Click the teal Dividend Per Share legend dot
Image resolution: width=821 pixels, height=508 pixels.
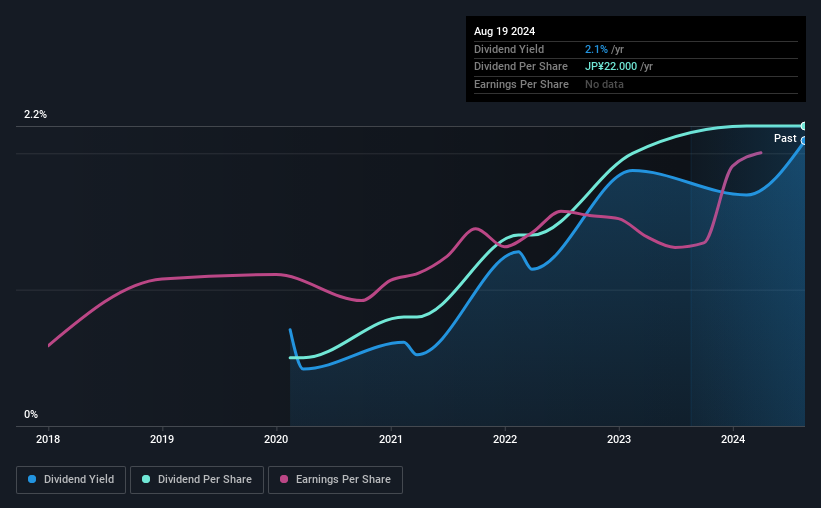point(146,479)
